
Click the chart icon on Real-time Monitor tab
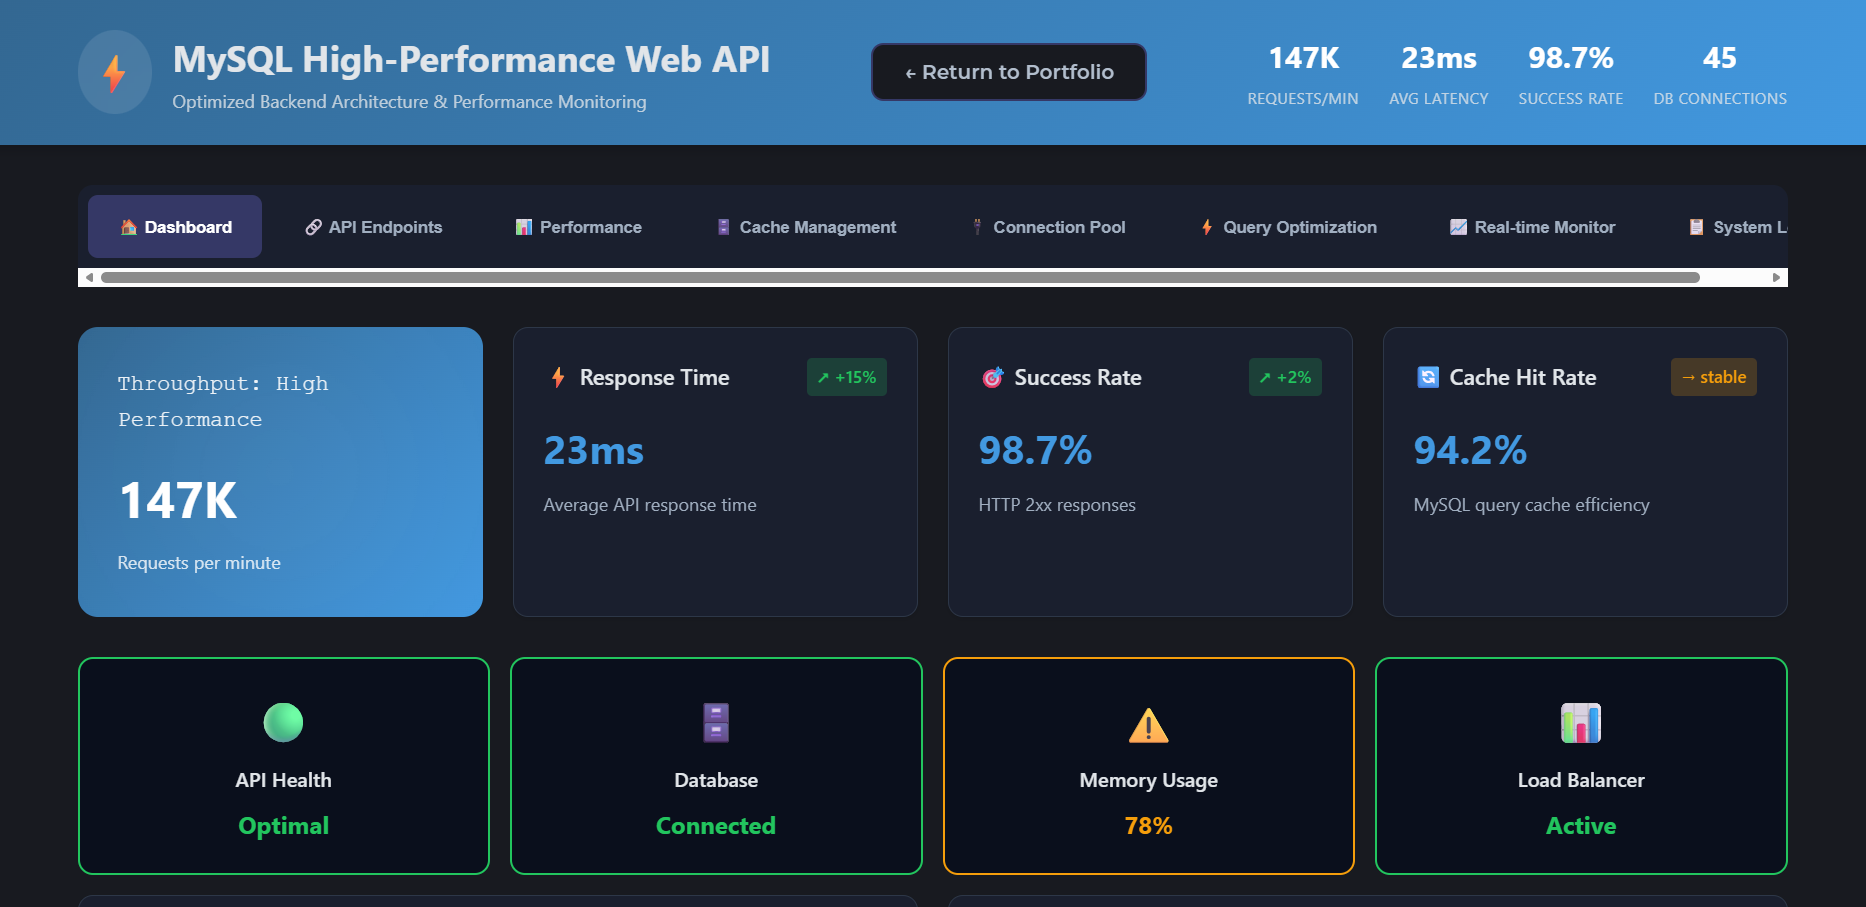click(x=1457, y=226)
